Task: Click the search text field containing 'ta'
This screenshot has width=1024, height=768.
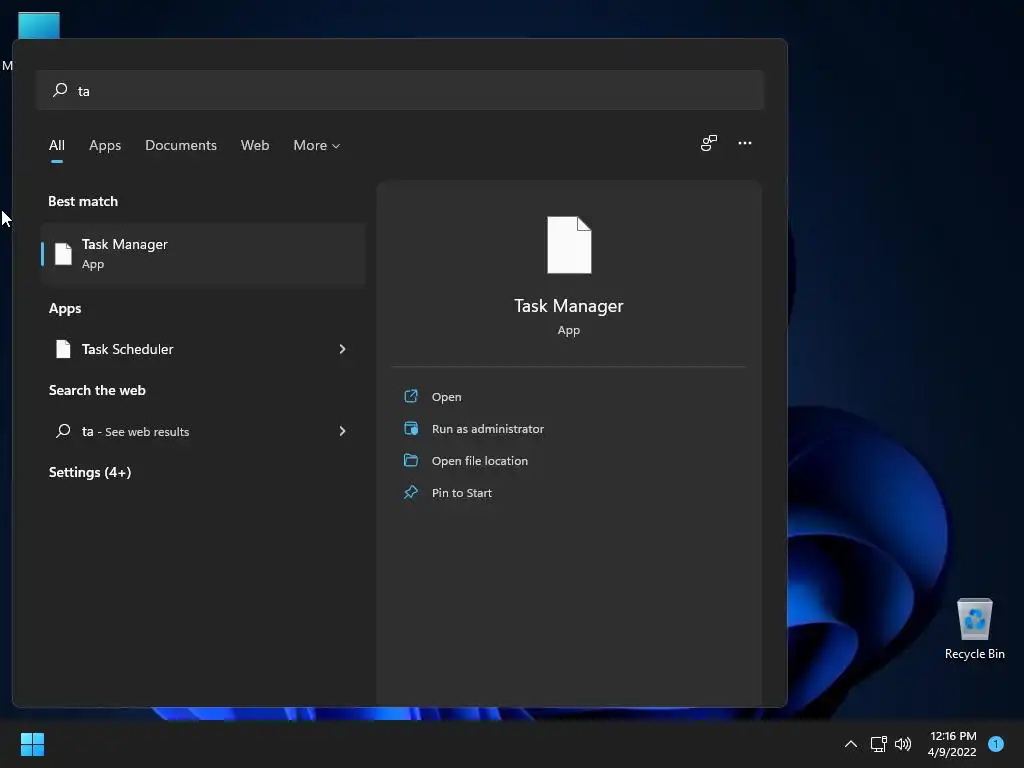Action: click(400, 90)
